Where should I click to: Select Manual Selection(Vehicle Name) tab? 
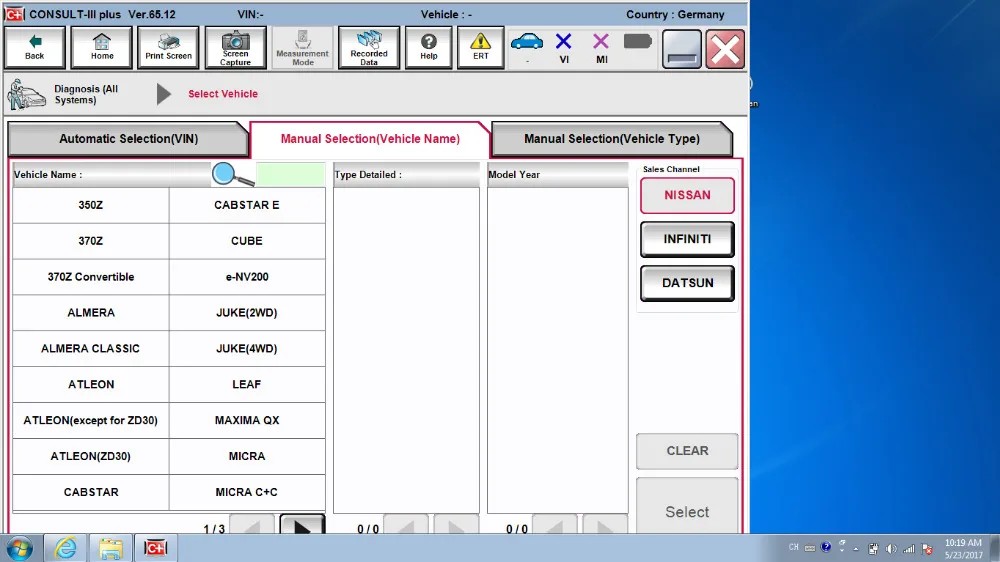tap(370, 139)
